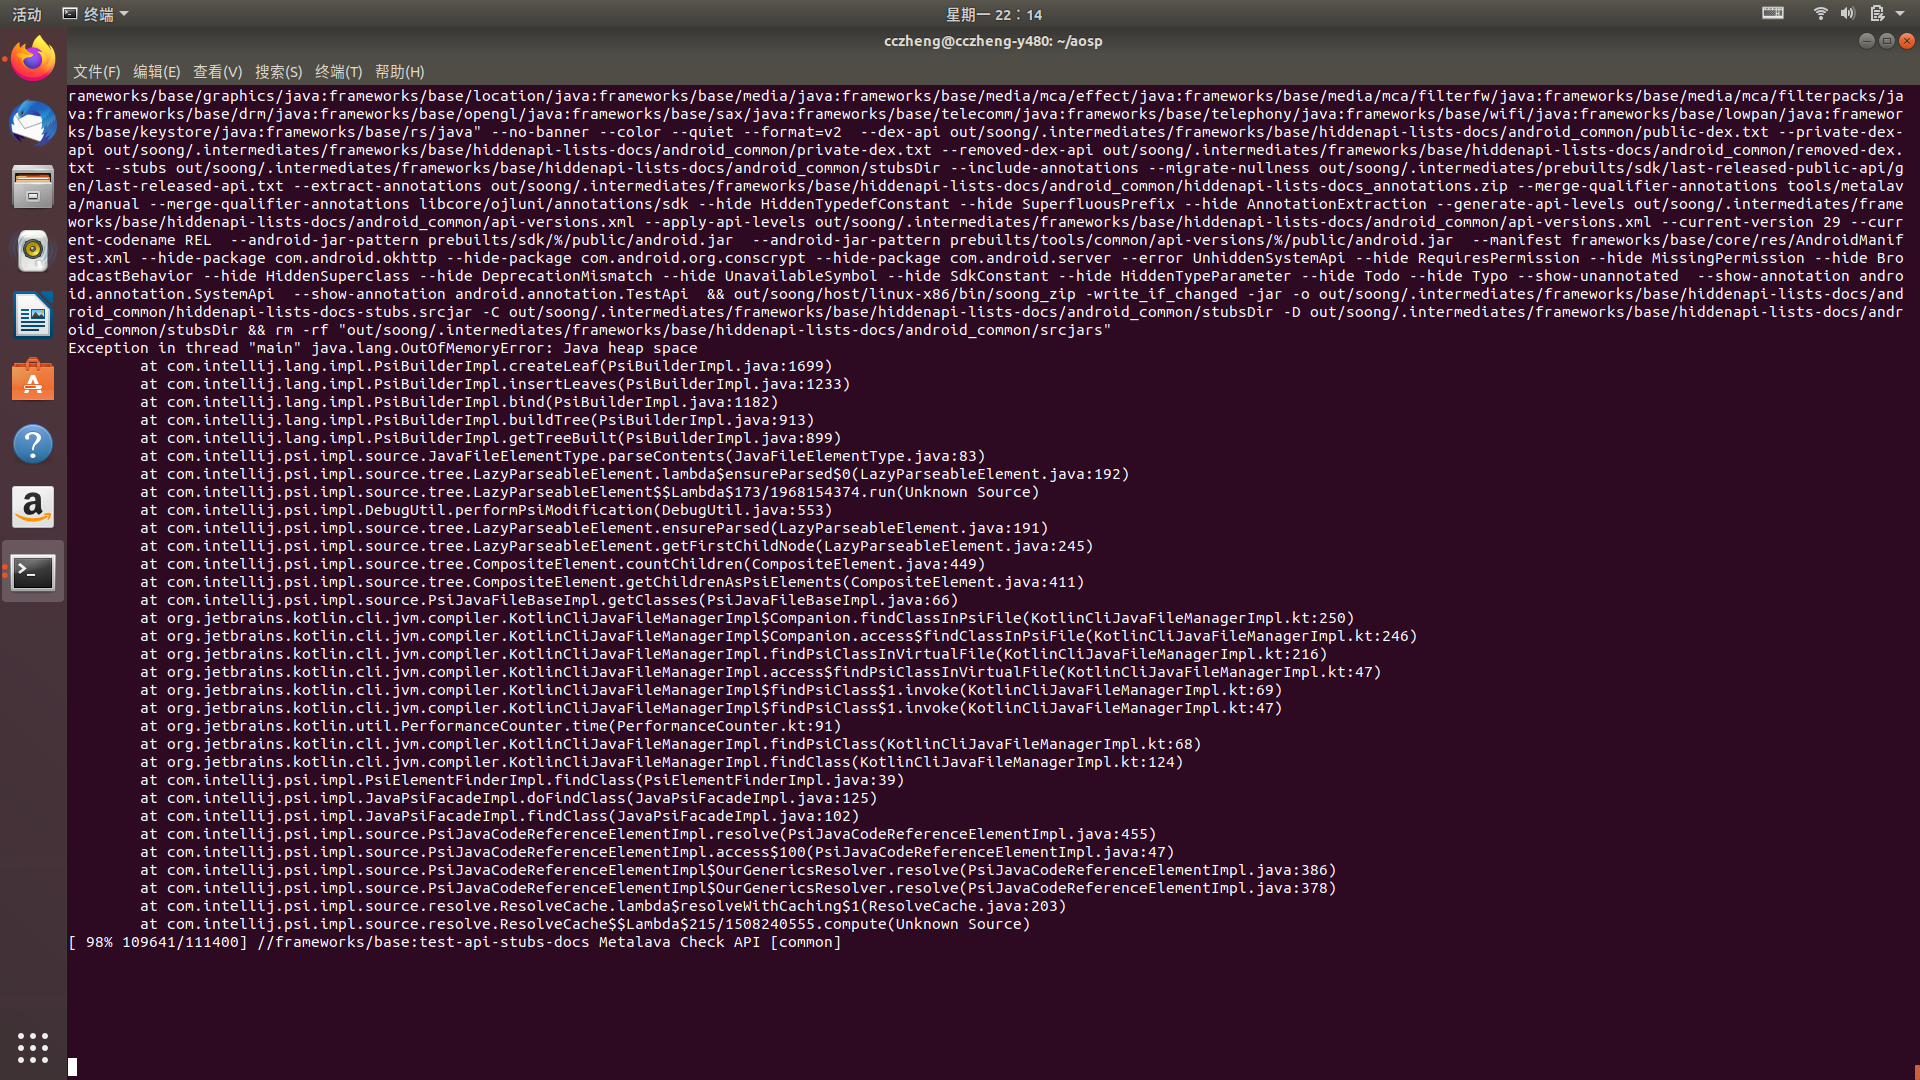1920x1080 pixels.
Task: Click the keyboard layout indicator in top bar
Action: pos(1772,14)
